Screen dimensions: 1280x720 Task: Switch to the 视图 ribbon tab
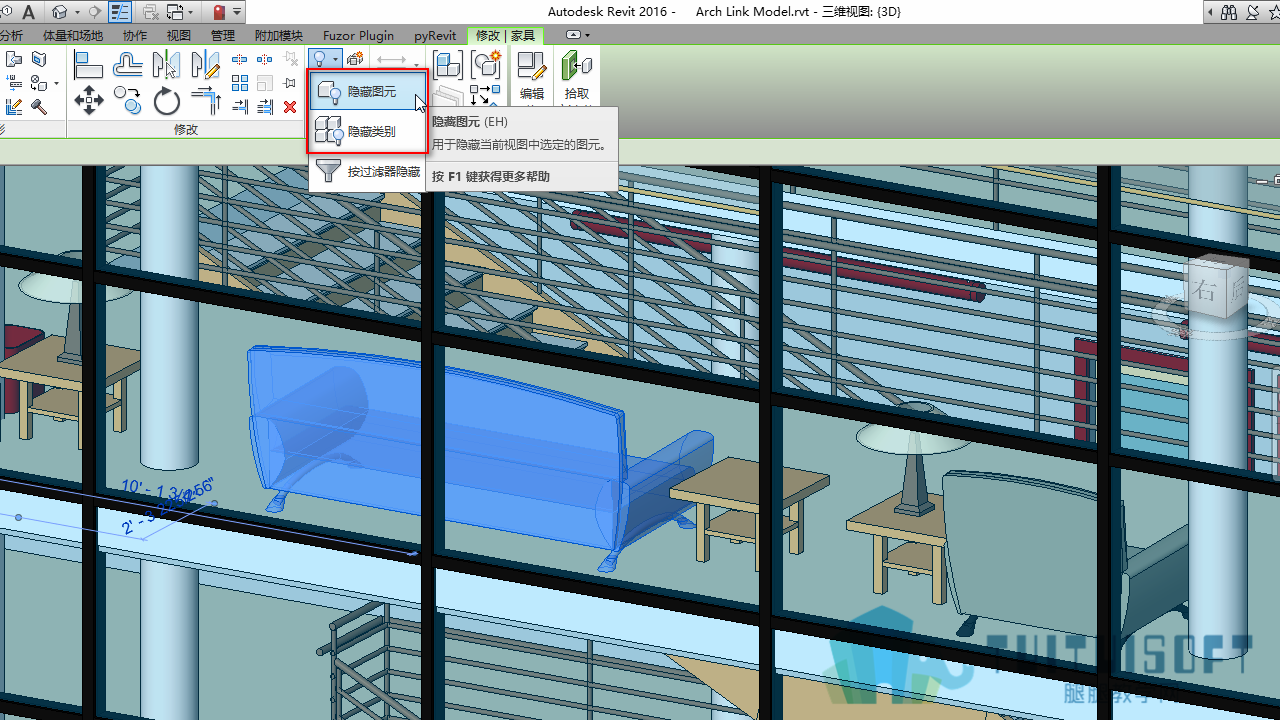click(178, 36)
